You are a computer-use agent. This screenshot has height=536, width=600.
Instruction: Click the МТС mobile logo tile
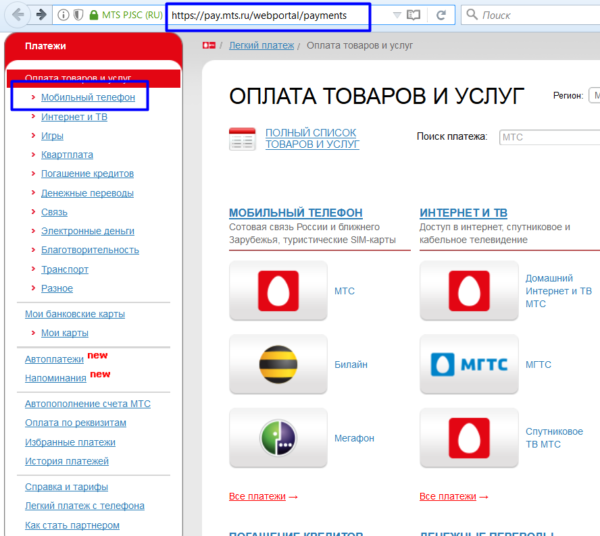[278, 291]
